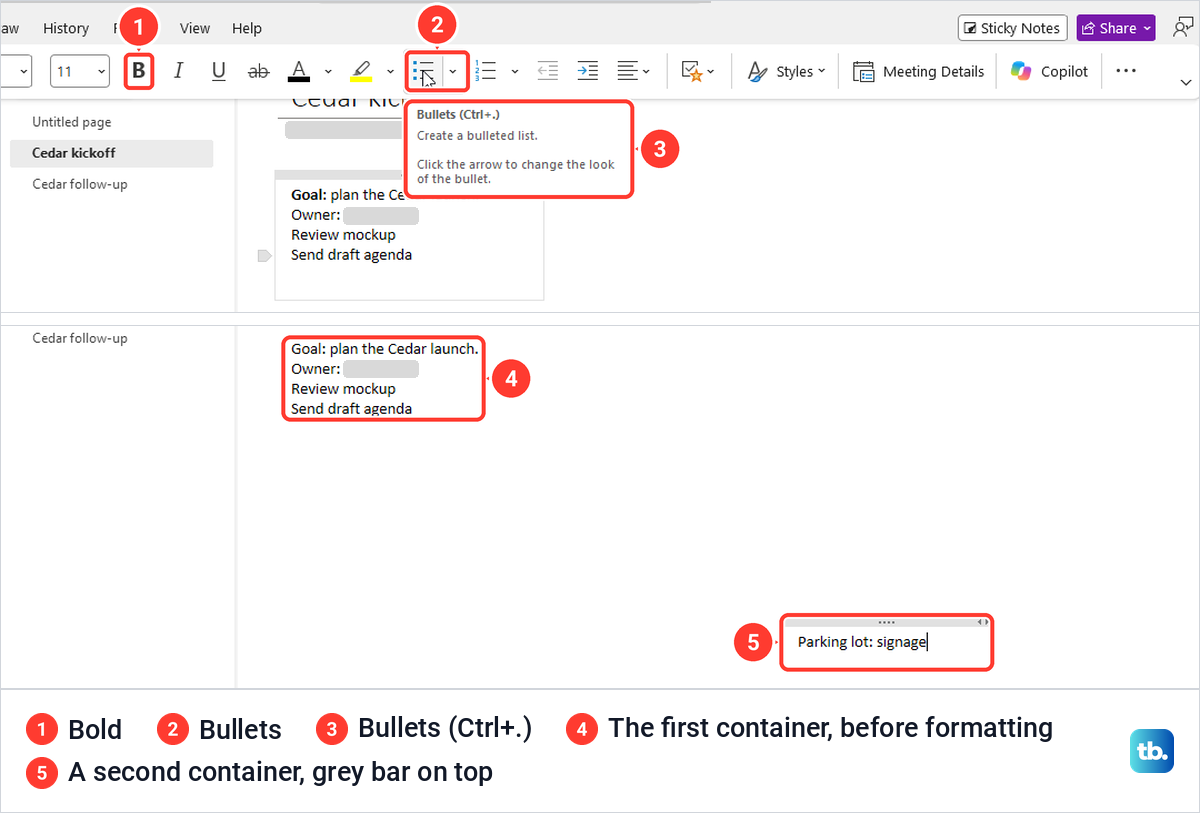This screenshot has height=813, width=1200.
Task: Increase the indent level
Action: coord(588,71)
